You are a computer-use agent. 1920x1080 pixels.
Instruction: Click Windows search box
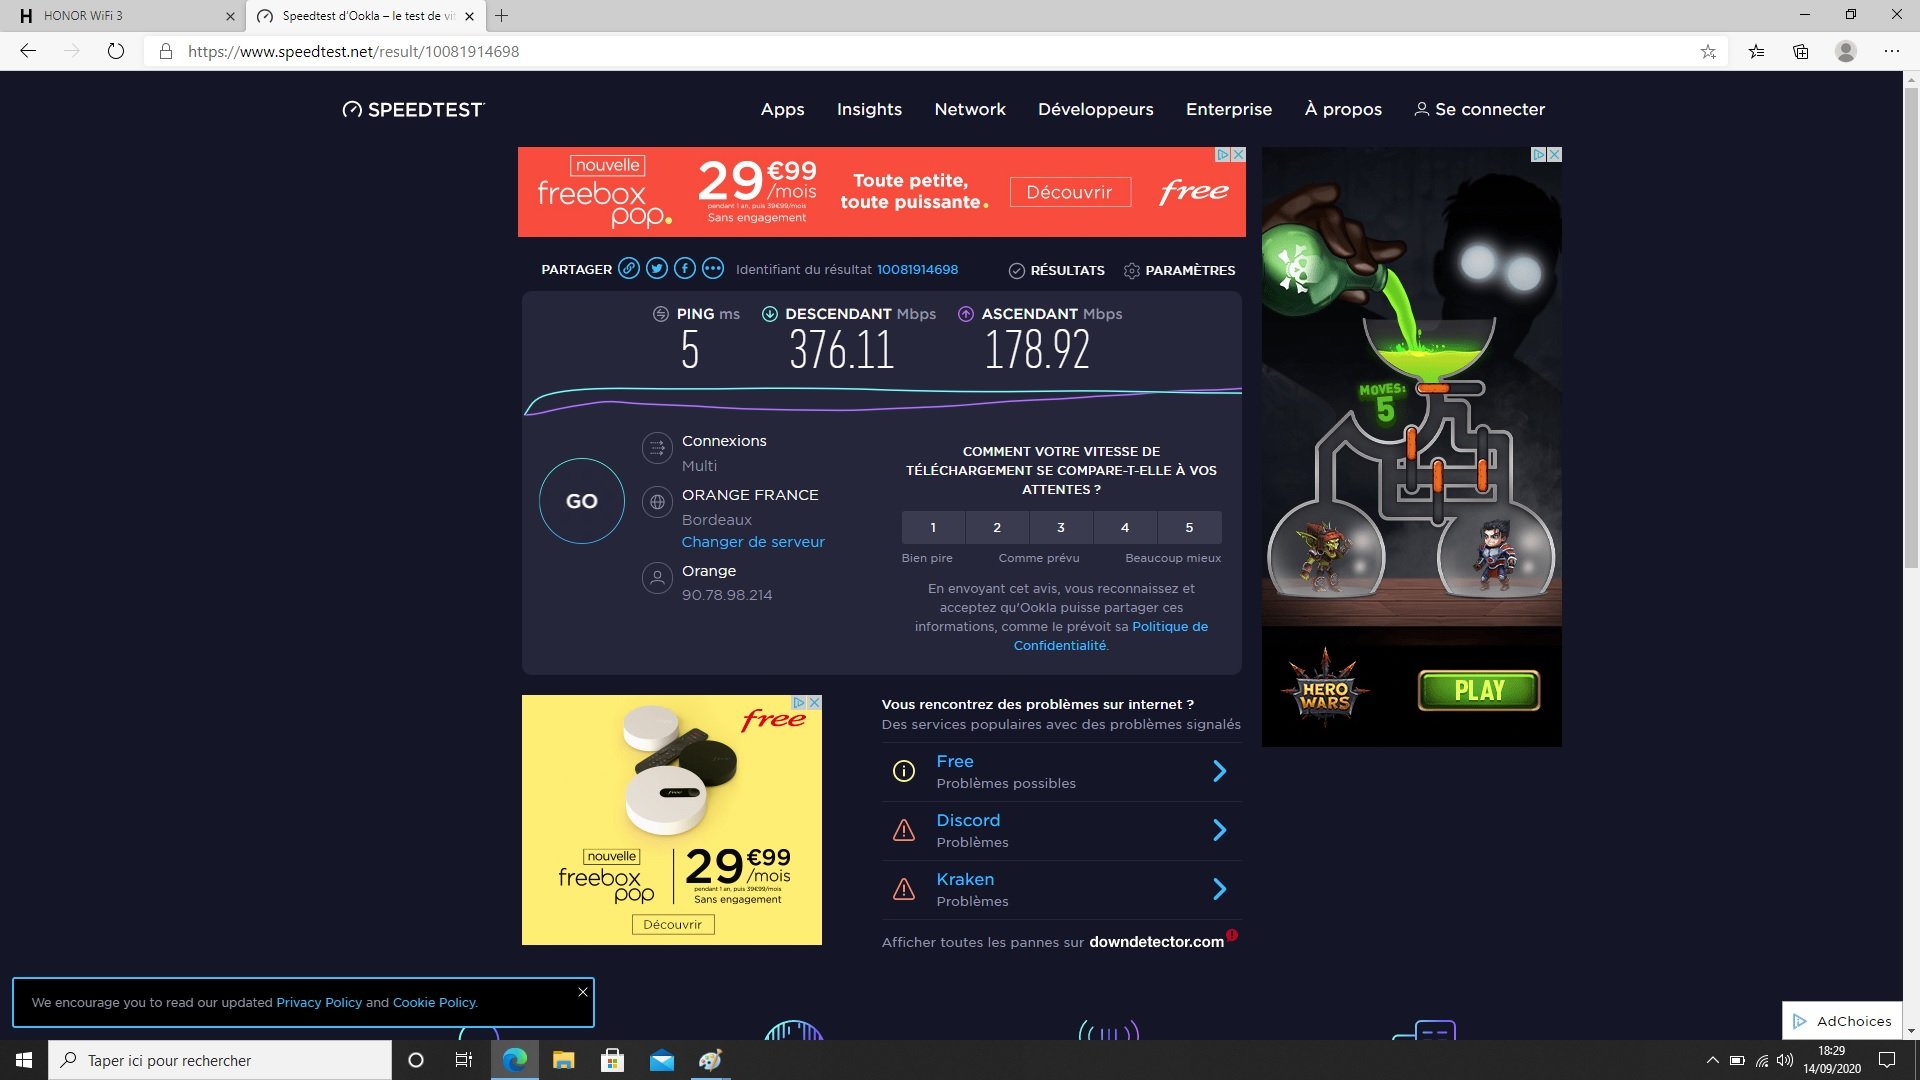pos(220,1060)
